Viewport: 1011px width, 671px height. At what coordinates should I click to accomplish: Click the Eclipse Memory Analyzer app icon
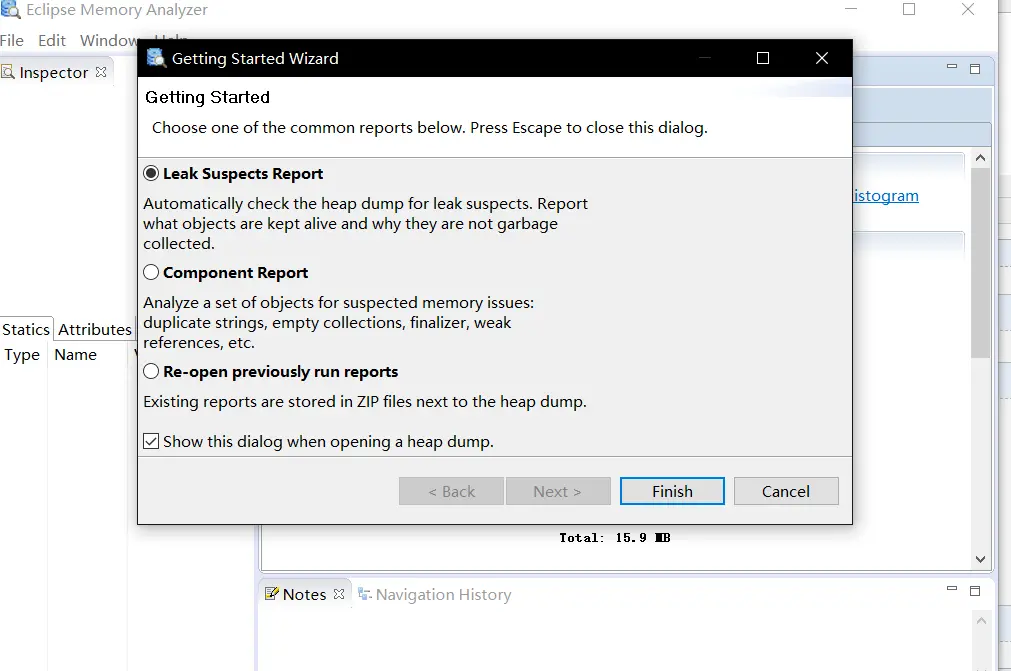10,9
